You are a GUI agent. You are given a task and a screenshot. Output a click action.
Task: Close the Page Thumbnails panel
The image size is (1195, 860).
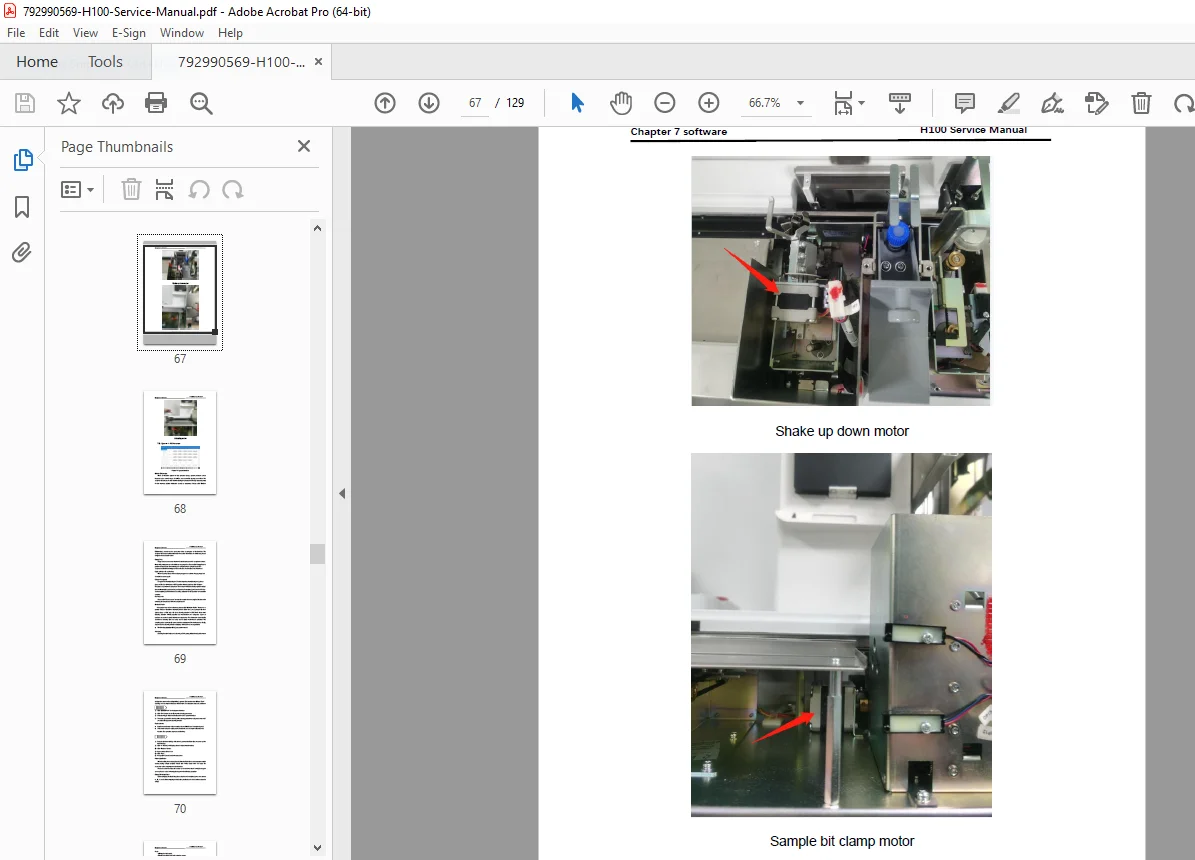304,146
